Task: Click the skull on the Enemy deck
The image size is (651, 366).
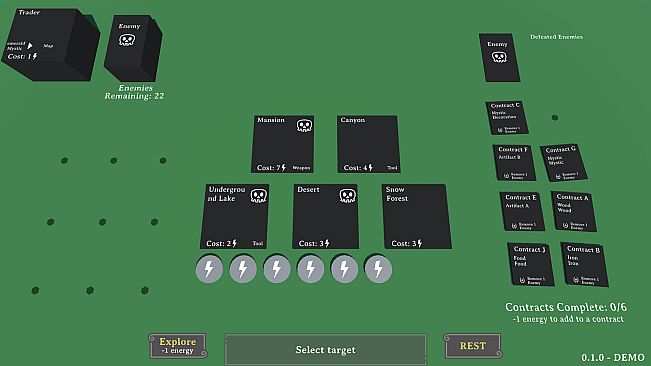Action: pos(127,40)
